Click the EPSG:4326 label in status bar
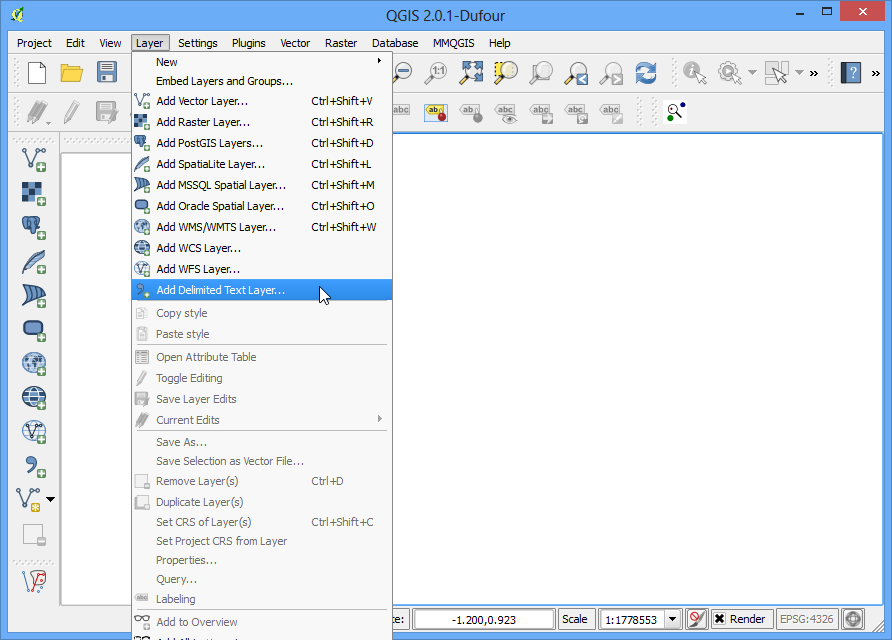The image size is (892, 640). tap(807, 619)
